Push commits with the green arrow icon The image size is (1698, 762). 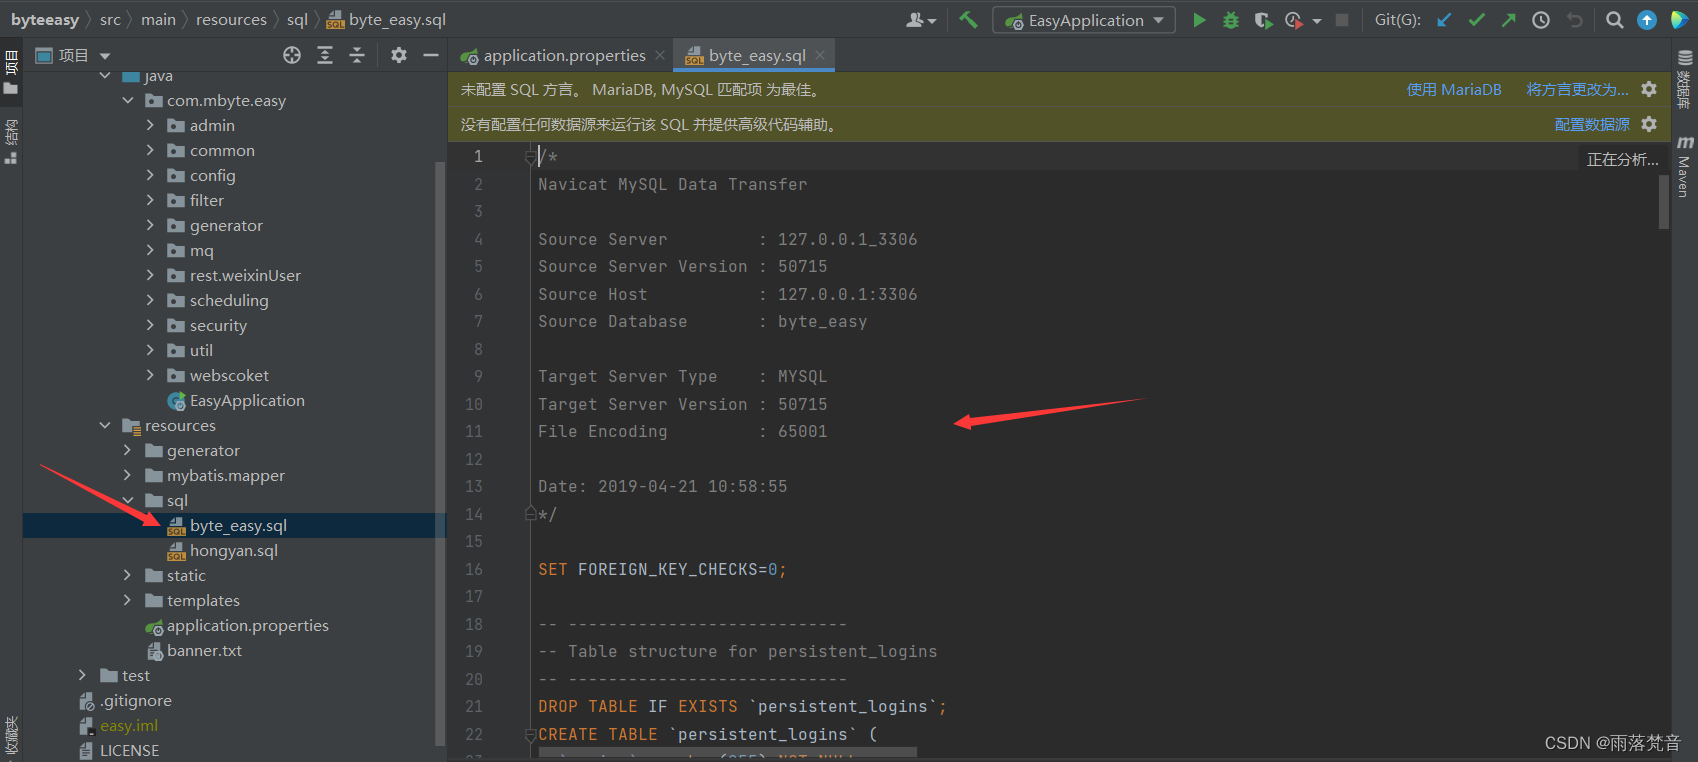[x=1508, y=20]
